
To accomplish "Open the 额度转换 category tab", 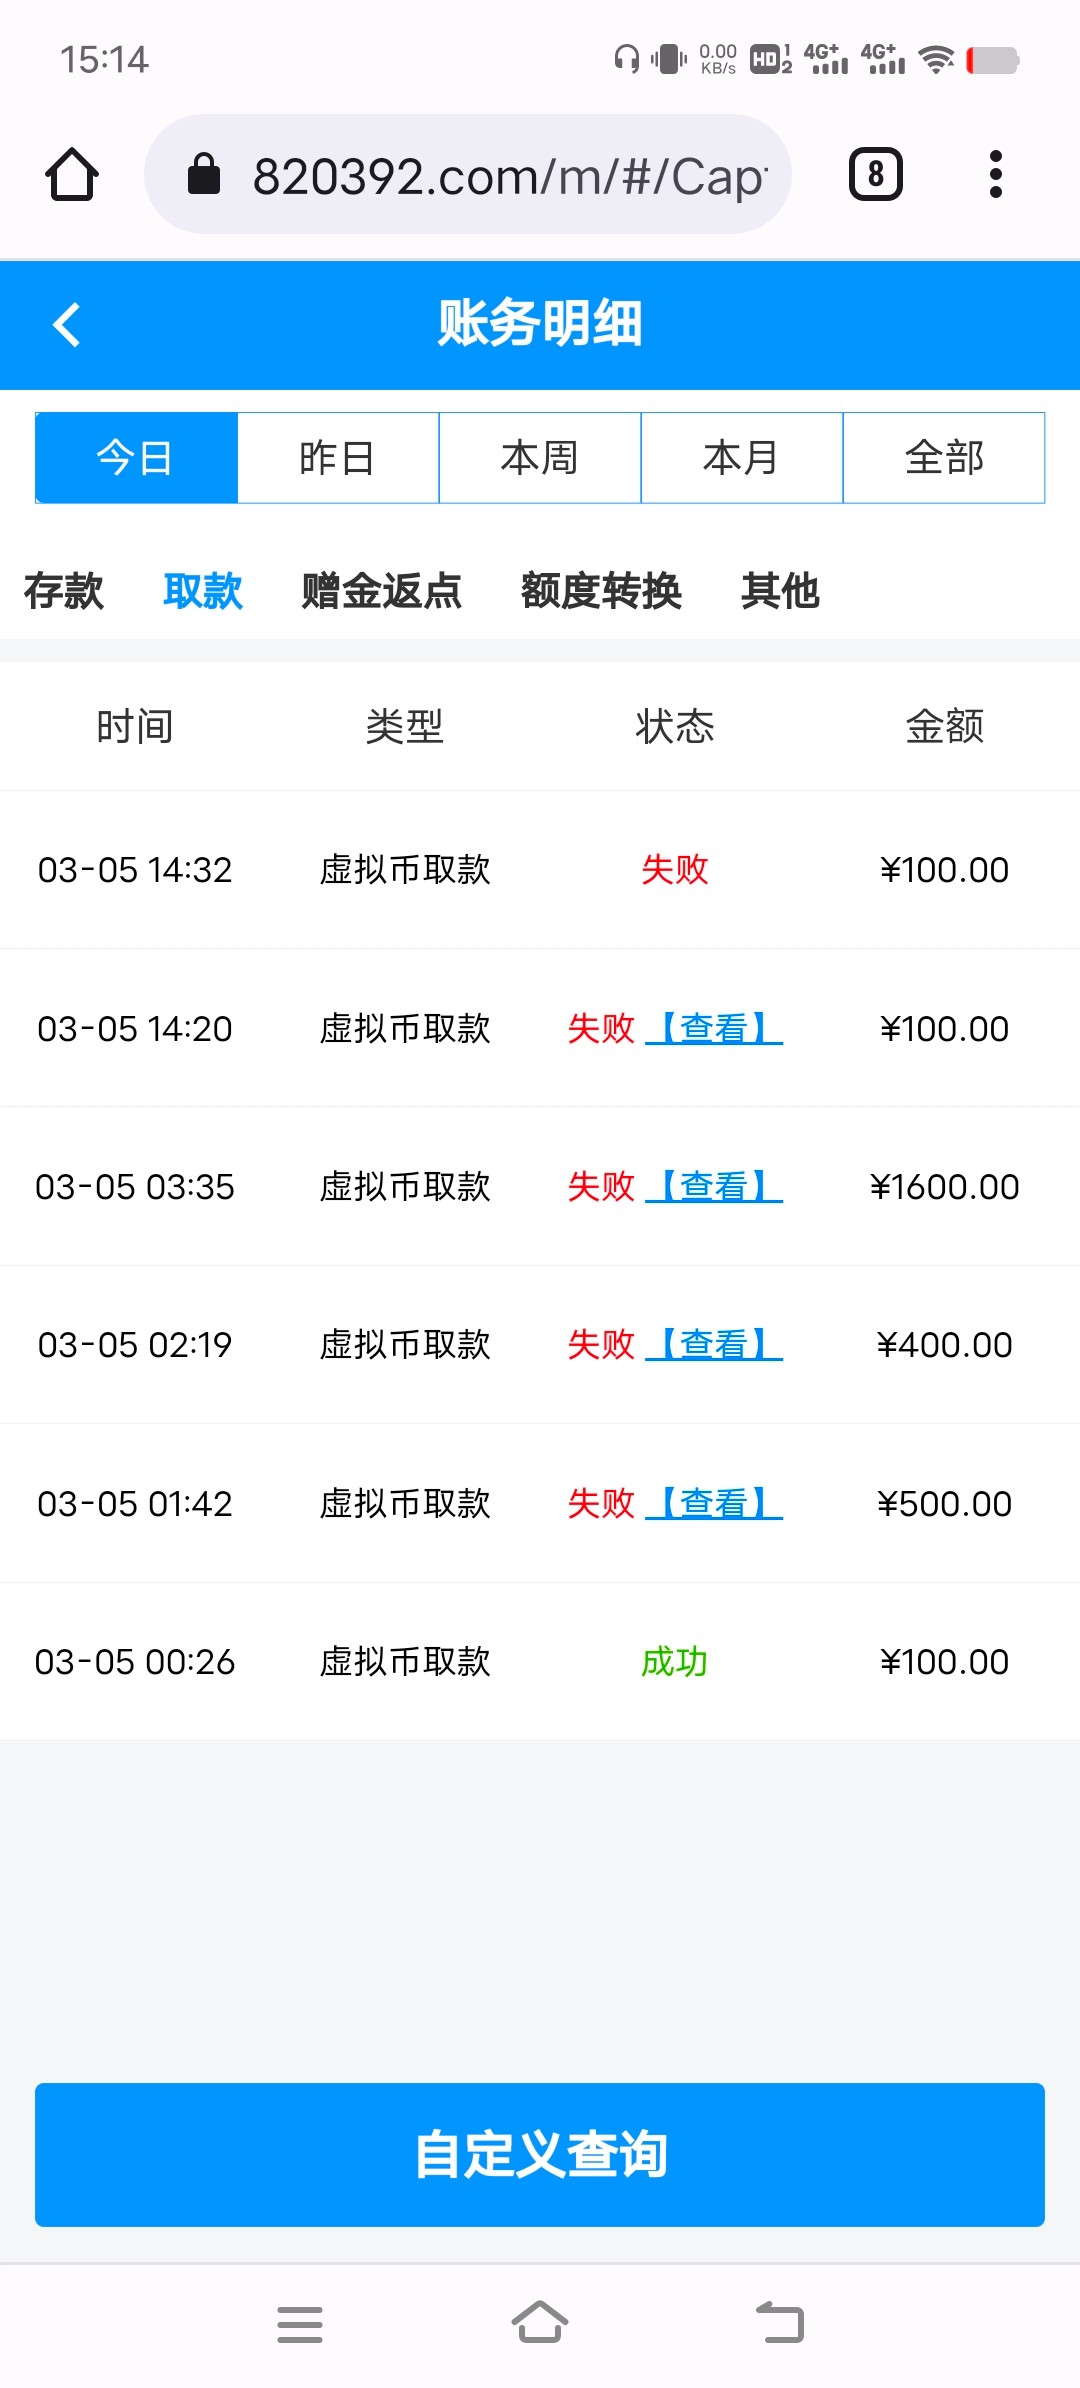I will [x=601, y=591].
